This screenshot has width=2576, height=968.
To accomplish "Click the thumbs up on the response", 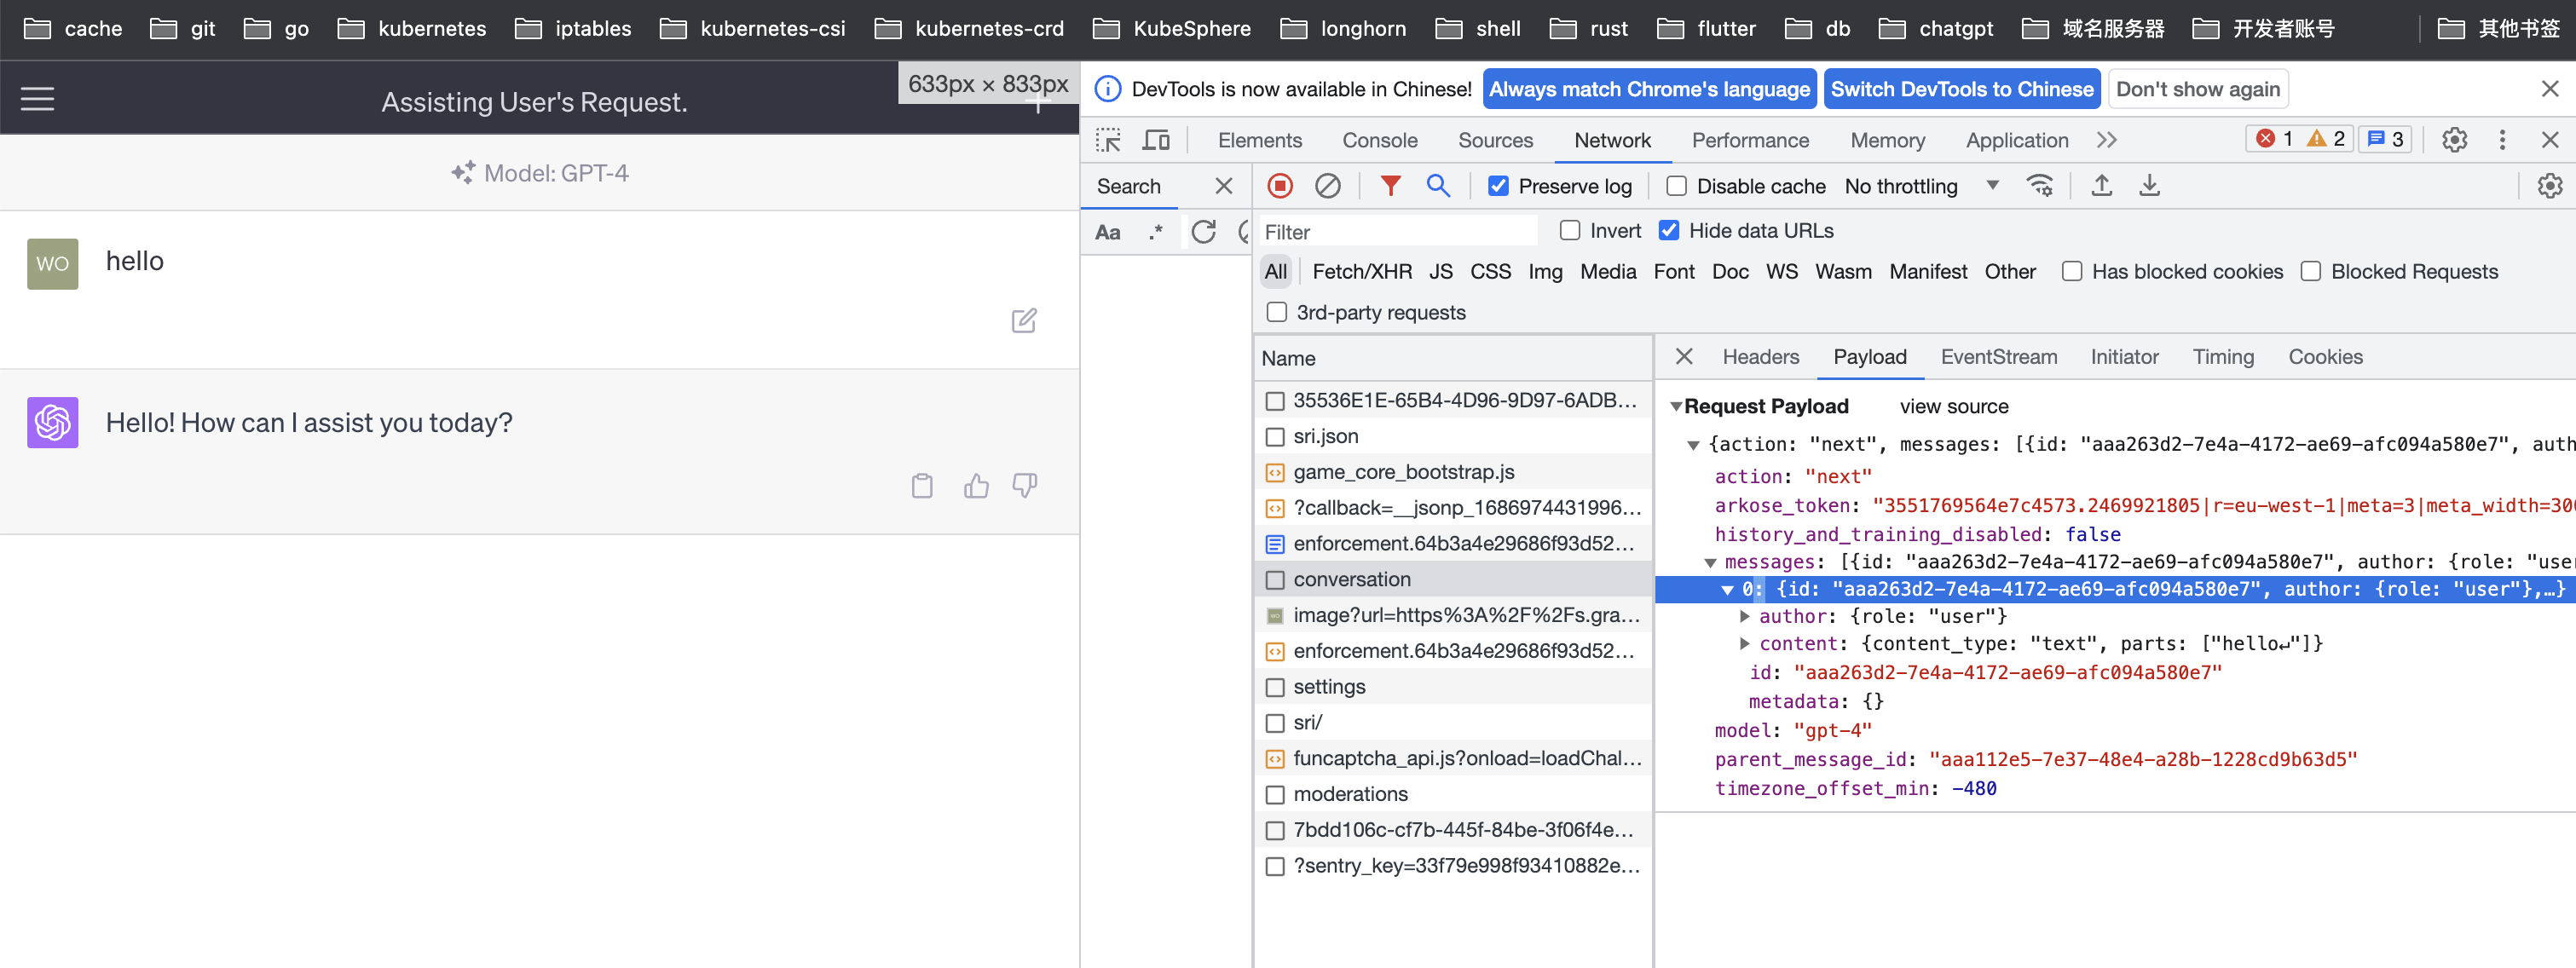I will (975, 486).
